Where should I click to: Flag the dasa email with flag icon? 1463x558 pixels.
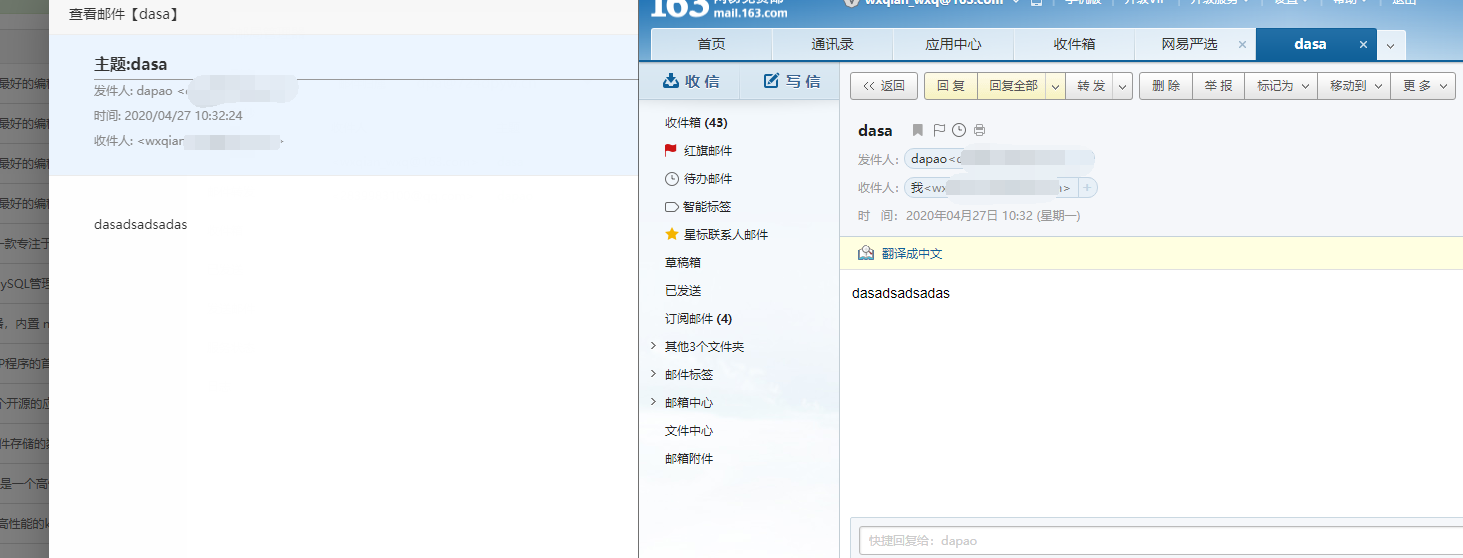coord(938,130)
